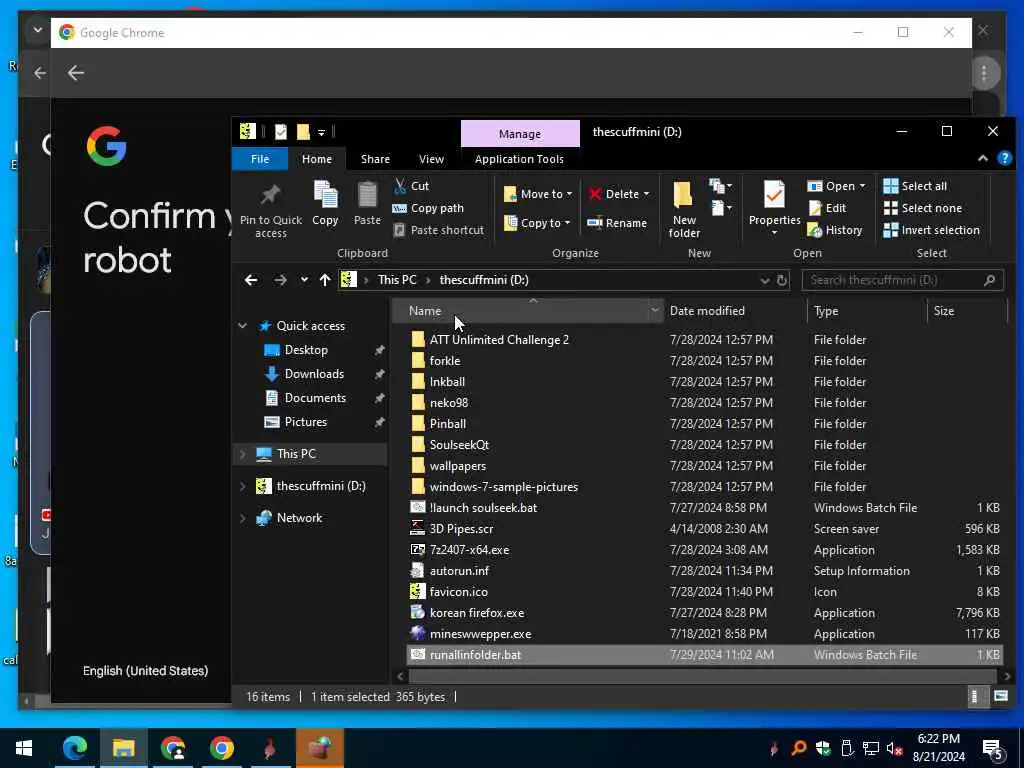Click Select all in the ribbon

coord(915,186)
